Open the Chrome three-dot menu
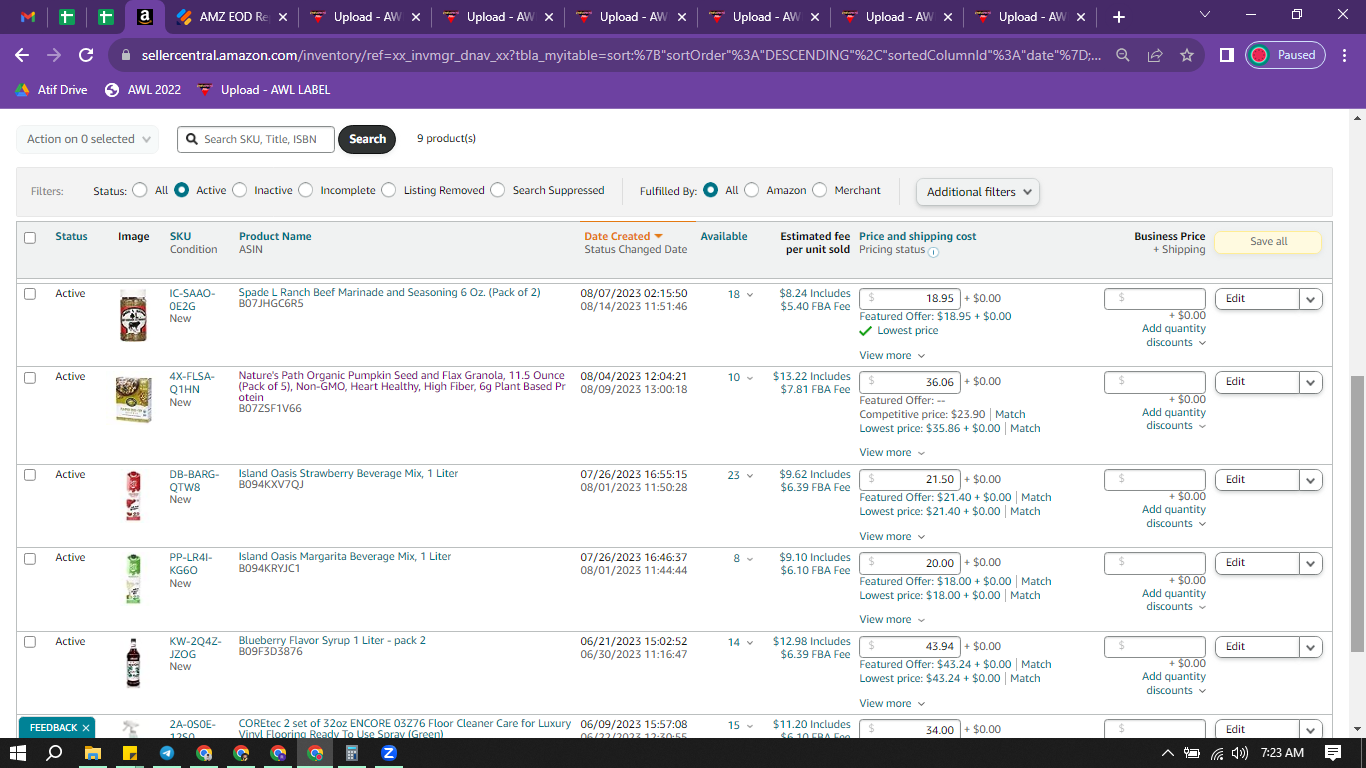Screen dimensions: 1366x768 point(1343,56)
